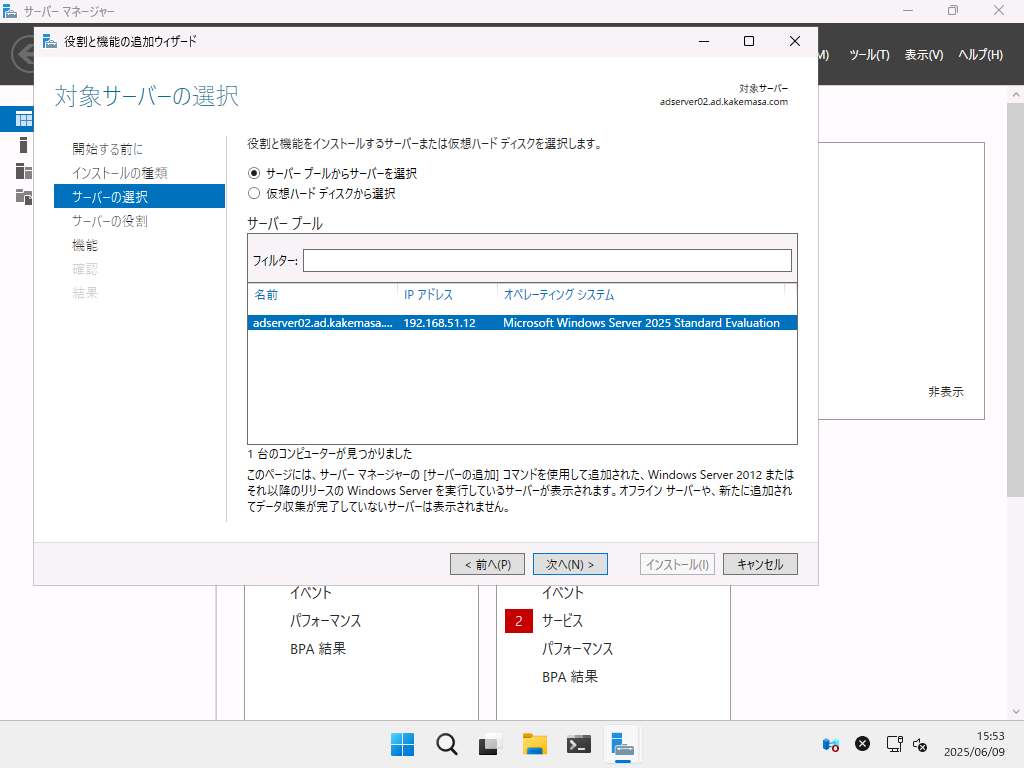This screenshot has height=768, width=1024.
Task: Click Server Manager taskbar icon
Action: (622, 744)
